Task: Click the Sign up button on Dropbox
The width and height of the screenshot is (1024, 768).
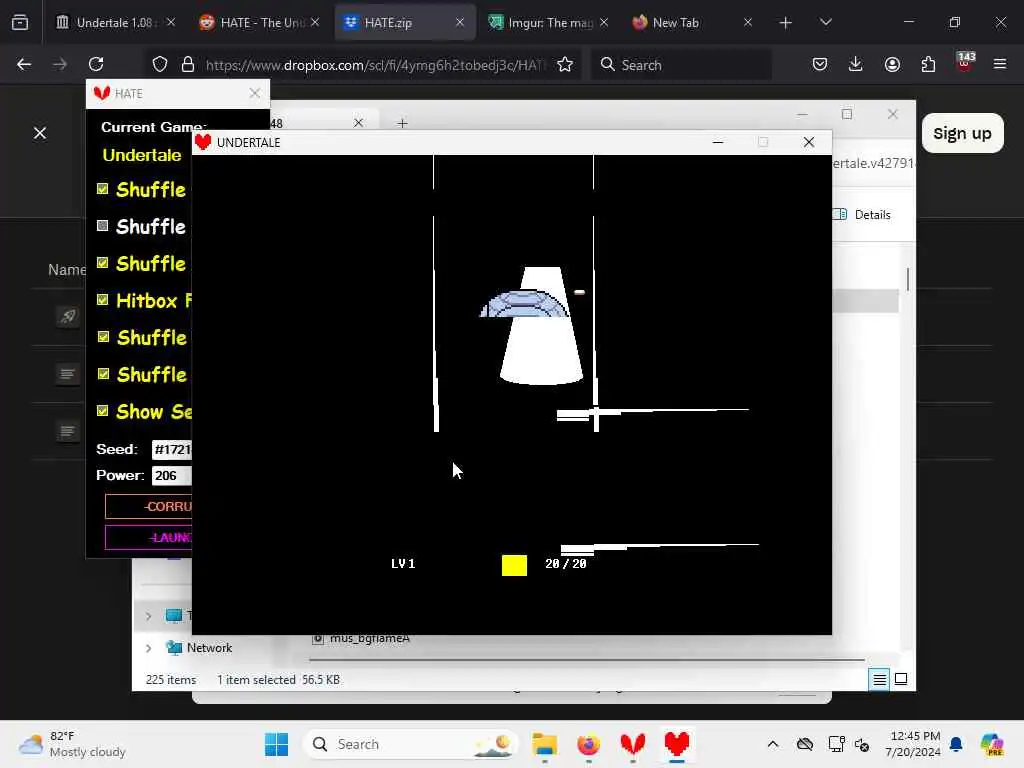Action: (963, 133)
